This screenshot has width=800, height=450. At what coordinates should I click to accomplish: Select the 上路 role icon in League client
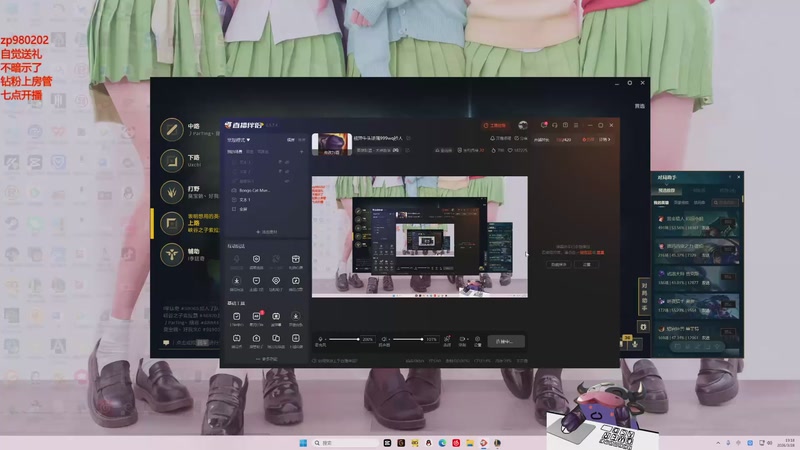pos(172,223)
